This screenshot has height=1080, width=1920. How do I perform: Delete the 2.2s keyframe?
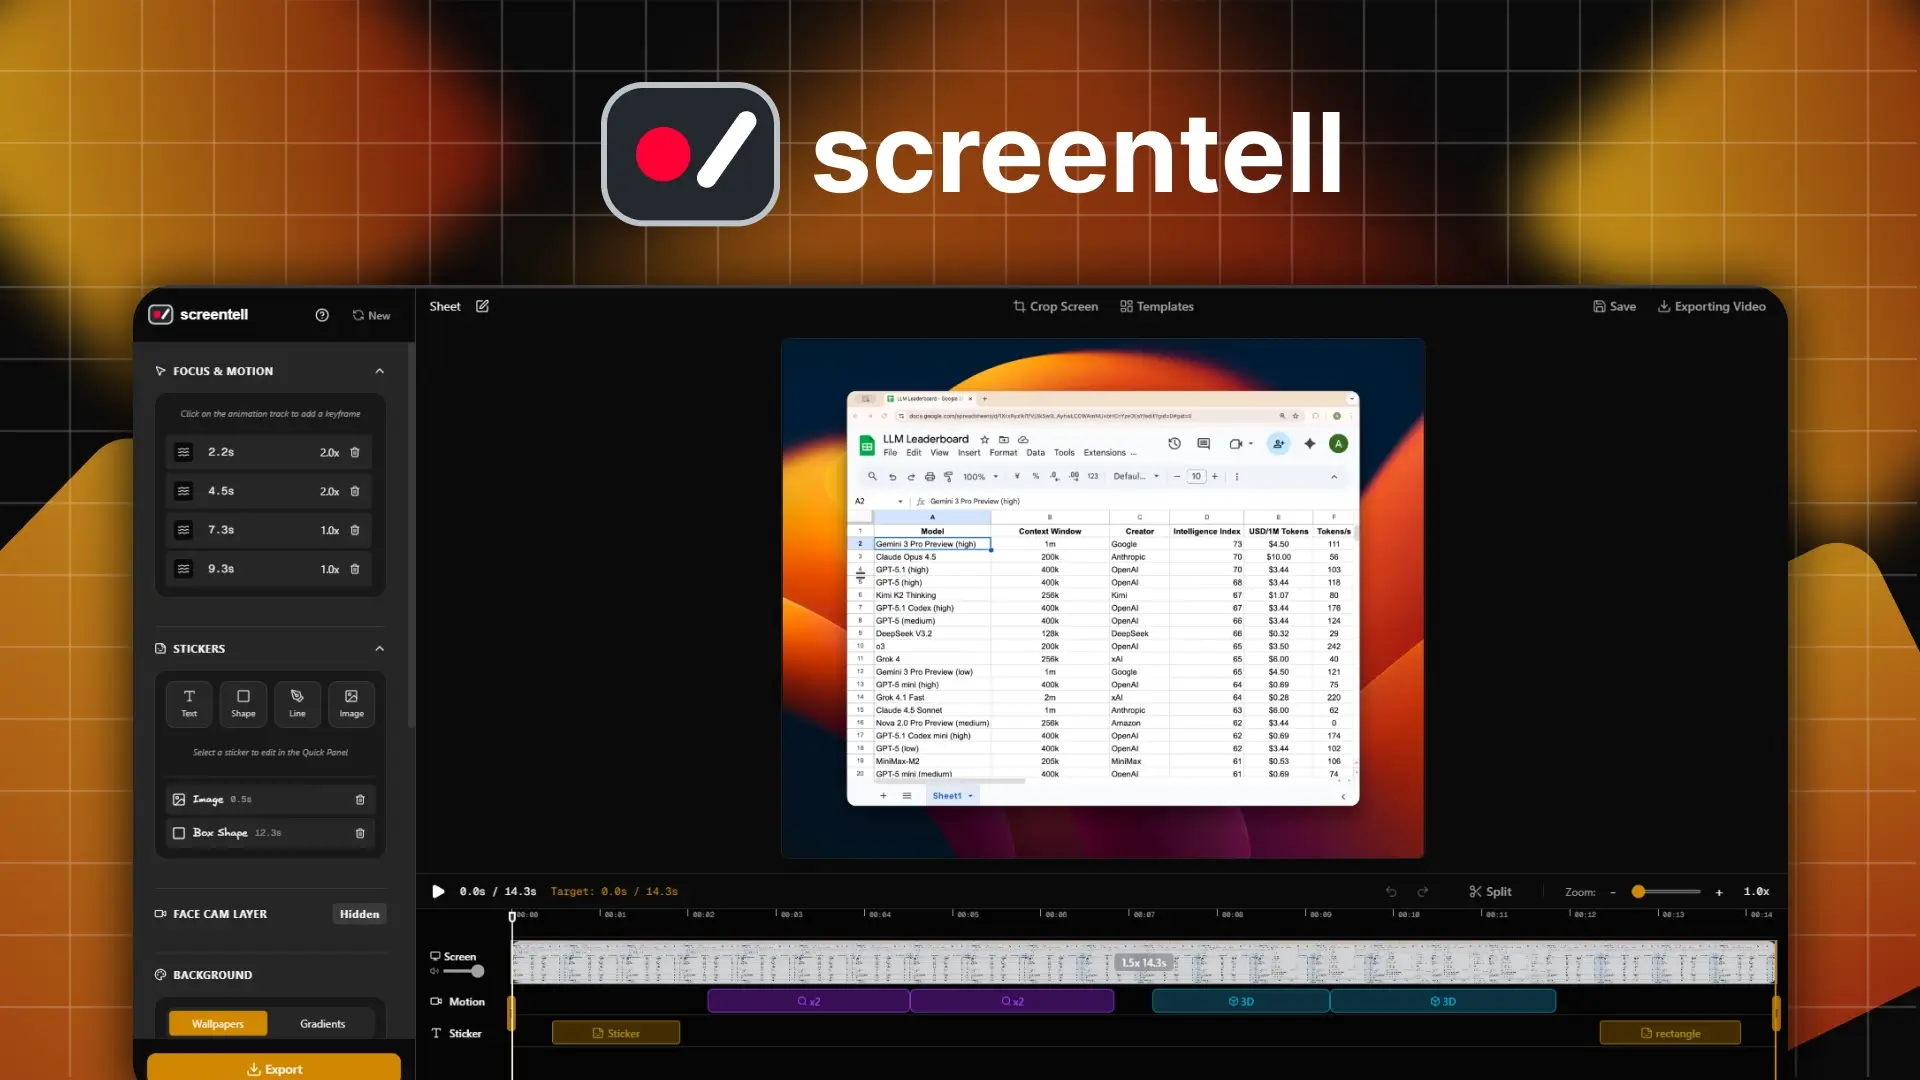(355, 452)
